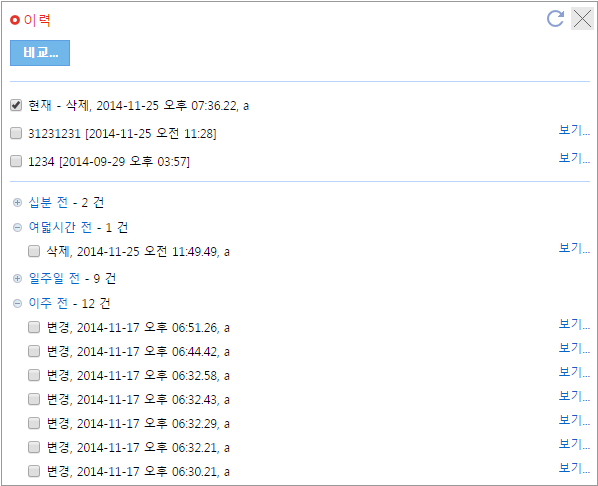
Task: Close the 이력 history panel
Action: [x=582, y=18]
